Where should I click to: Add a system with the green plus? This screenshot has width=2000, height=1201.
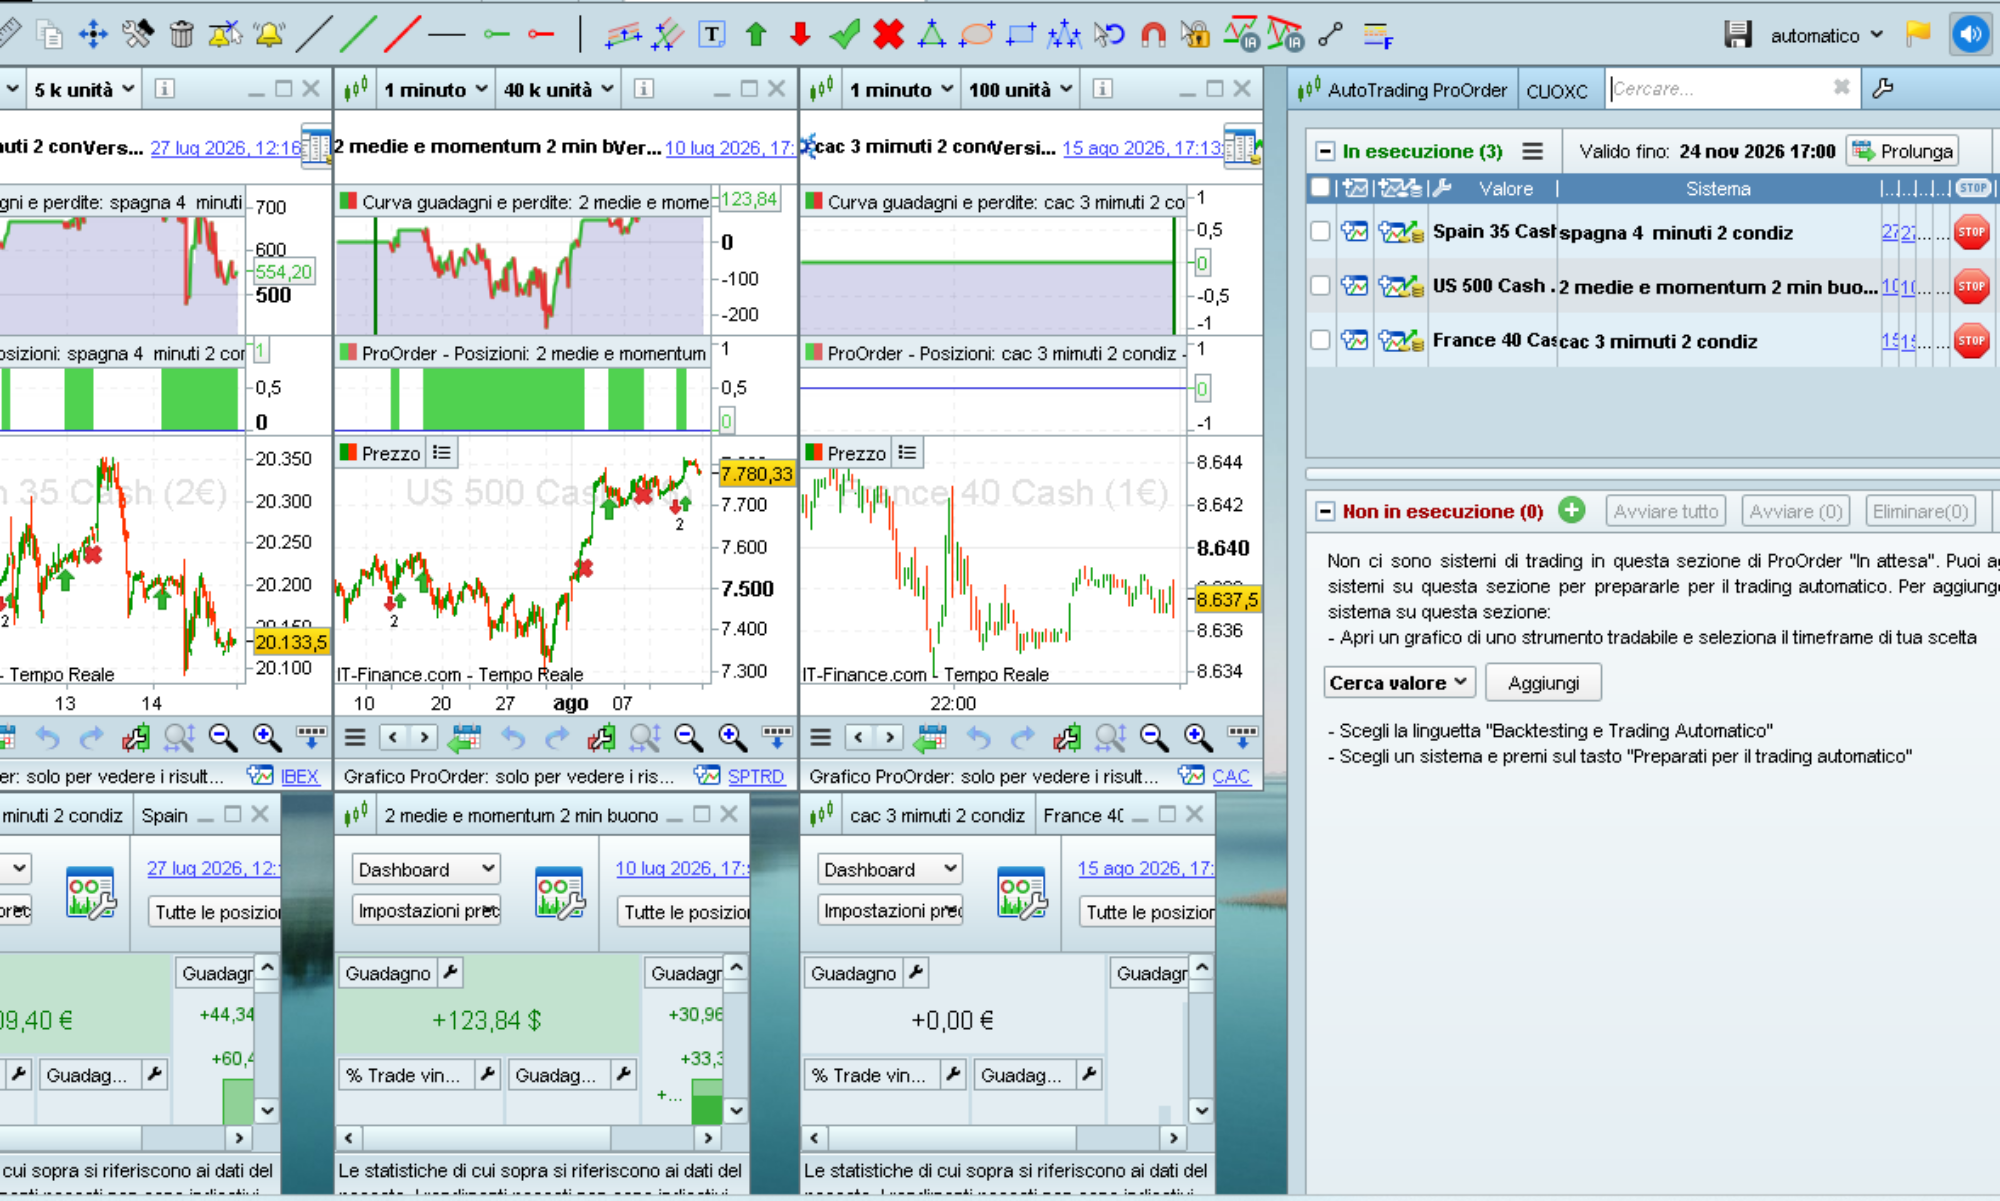[1572, 510]
